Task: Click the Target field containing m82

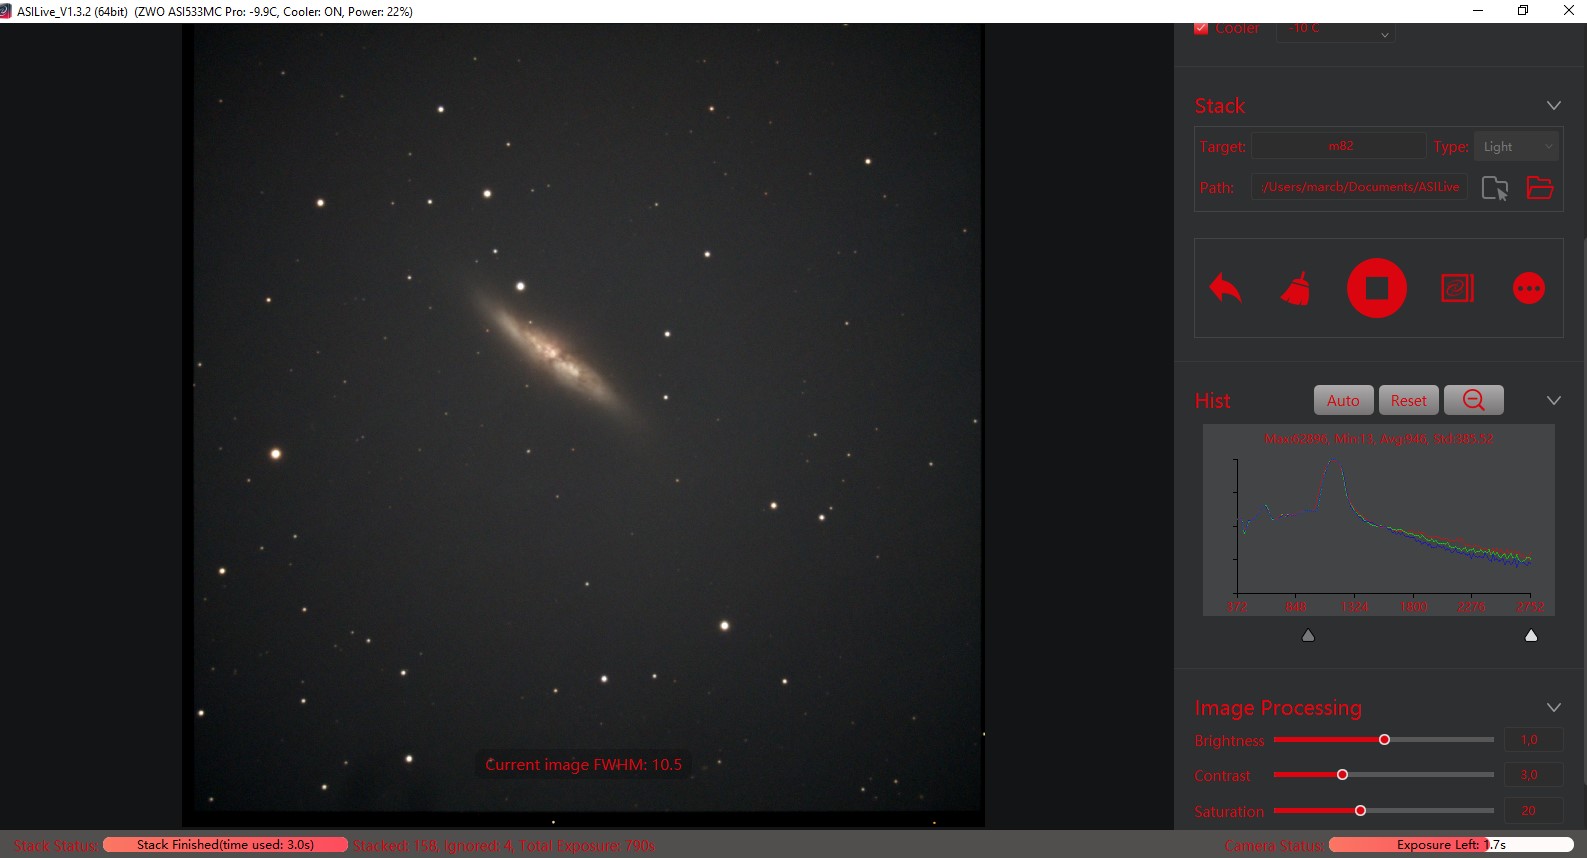Action: coord(1339,146)
